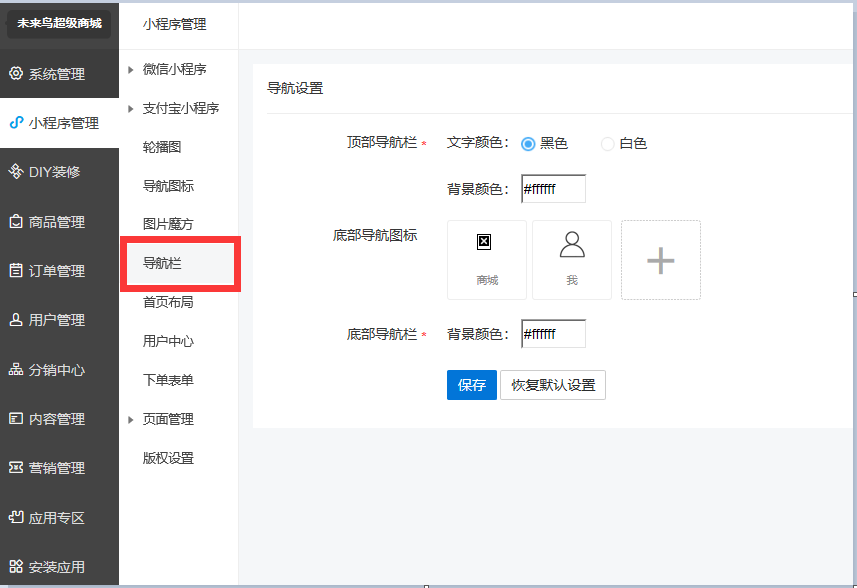This screenshot has height=588, width=857.
Task: Open the 首页布局 menu item
Action: click(x=168, y=302)
